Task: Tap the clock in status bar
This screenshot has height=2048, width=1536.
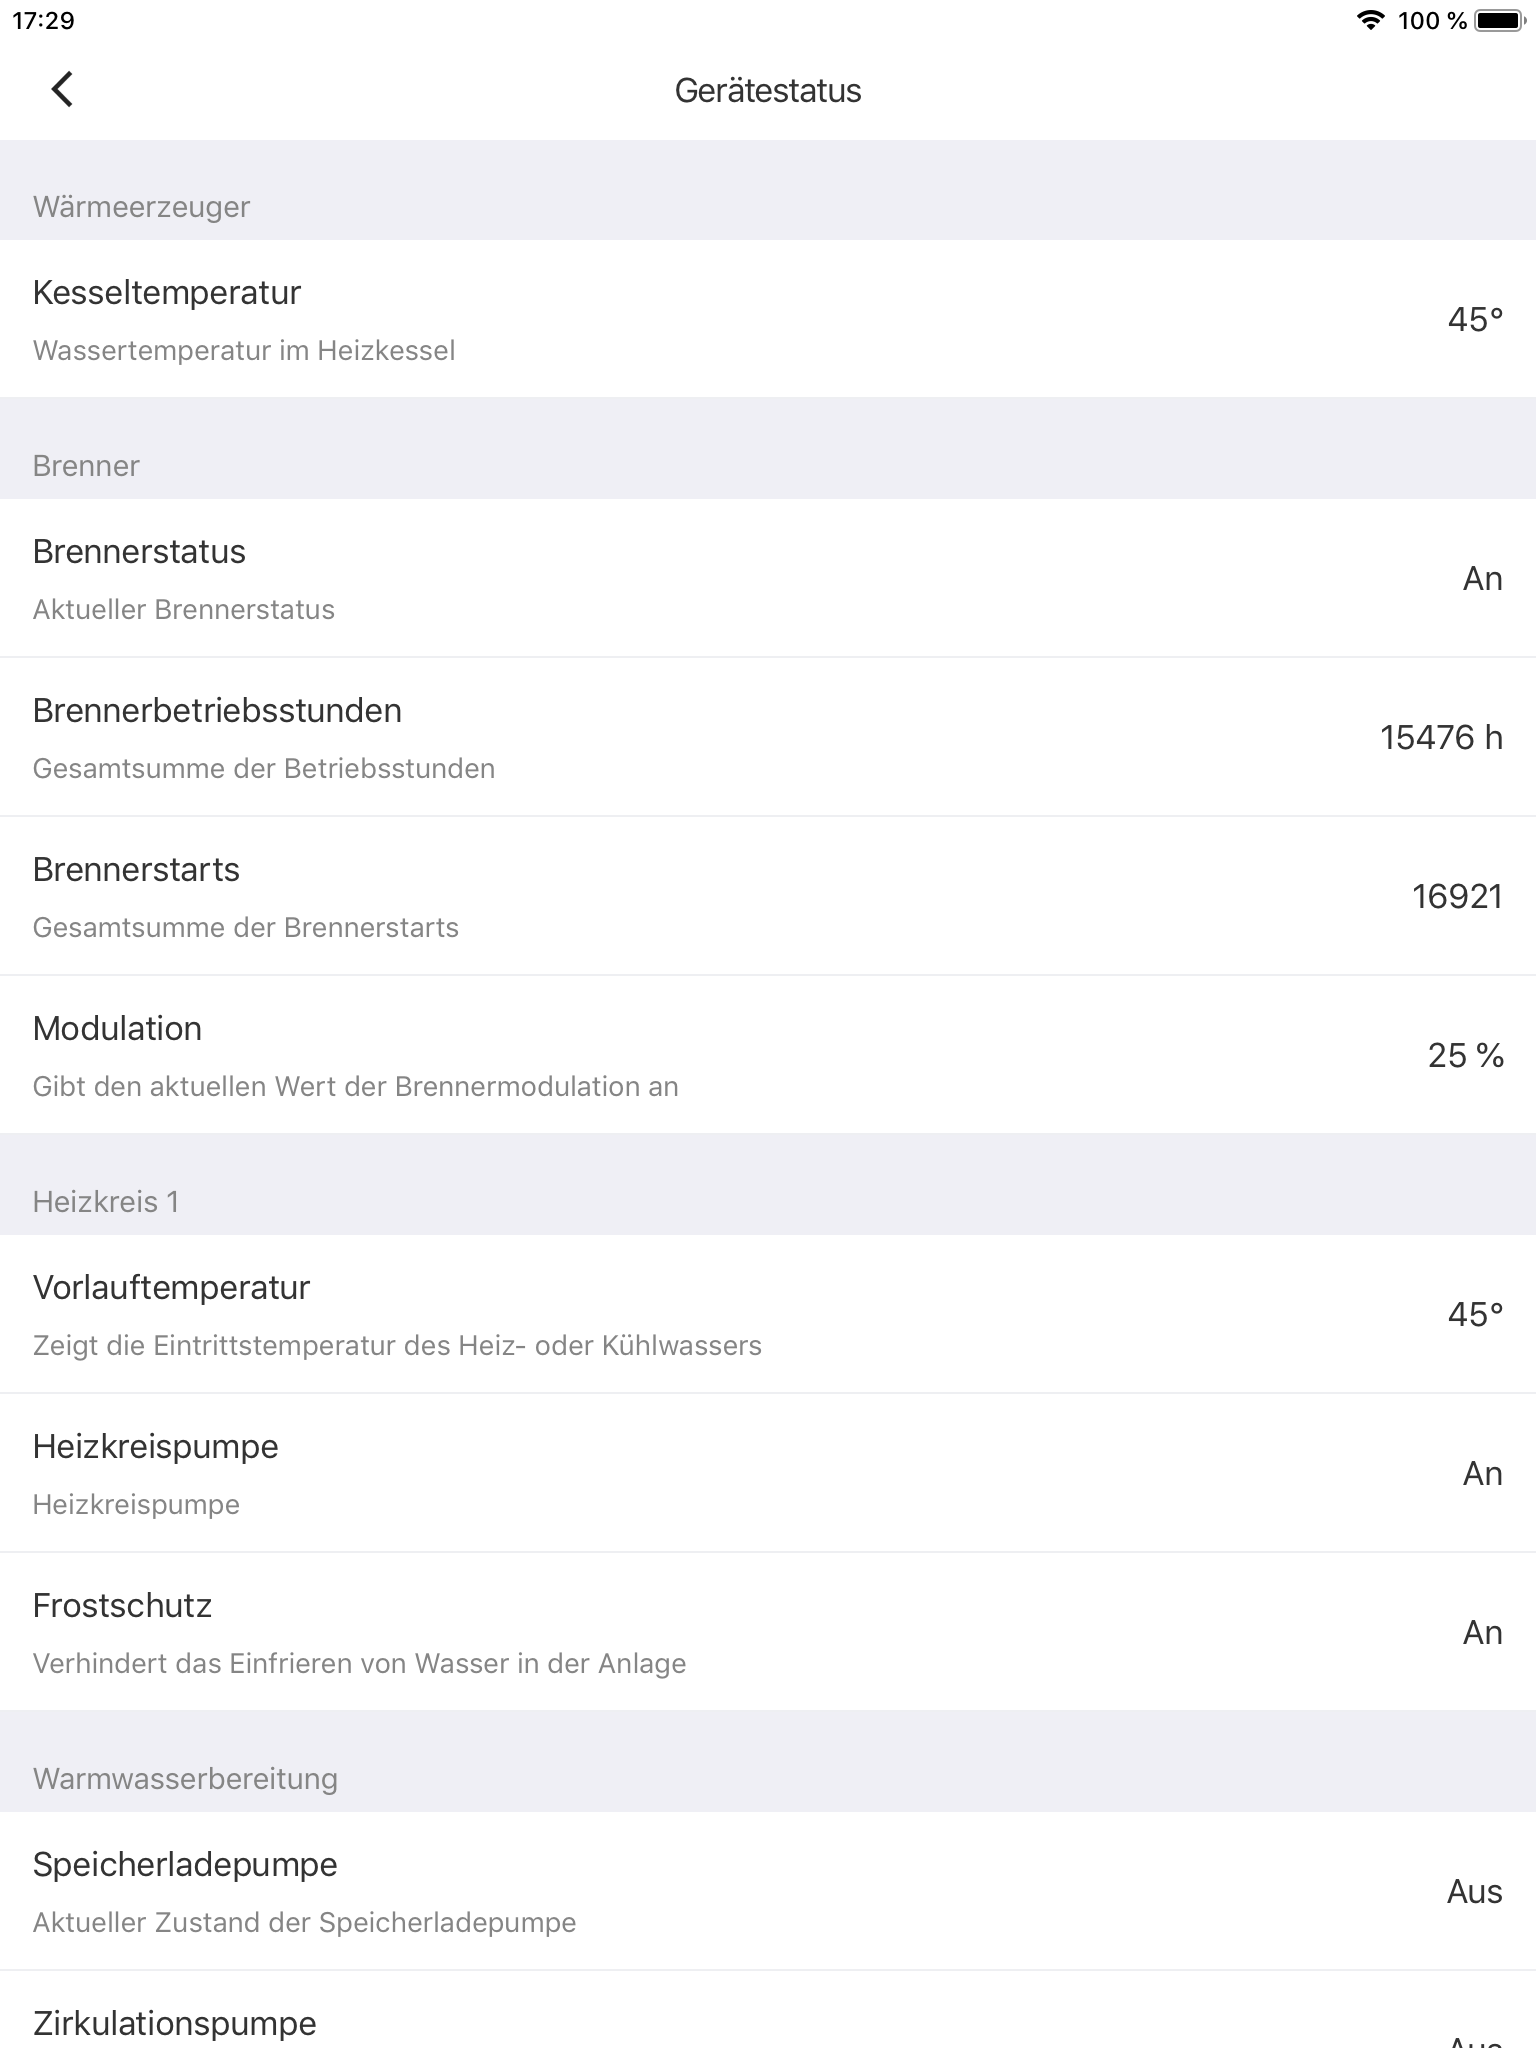Action: pyautogui.click(x=43, y=20)
